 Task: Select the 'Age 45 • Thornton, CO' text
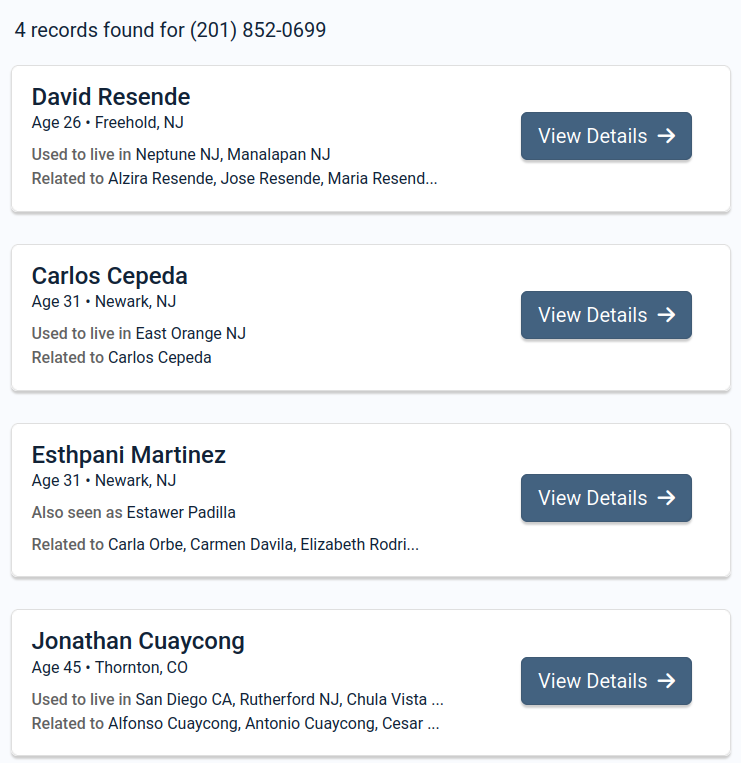pyautogui.click(x=110, y=667)
